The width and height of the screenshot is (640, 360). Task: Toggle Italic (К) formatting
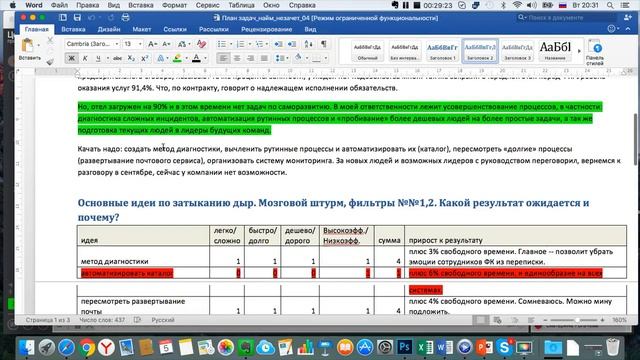(85, 58)
